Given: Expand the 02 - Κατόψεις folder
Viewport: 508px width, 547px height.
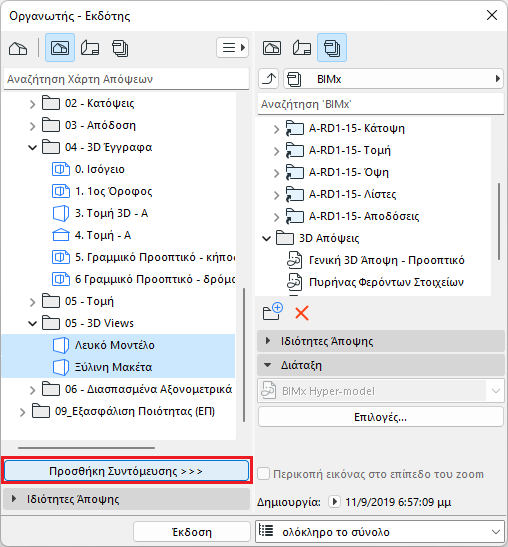Looking at the screenshot, I should coord(32,104).
